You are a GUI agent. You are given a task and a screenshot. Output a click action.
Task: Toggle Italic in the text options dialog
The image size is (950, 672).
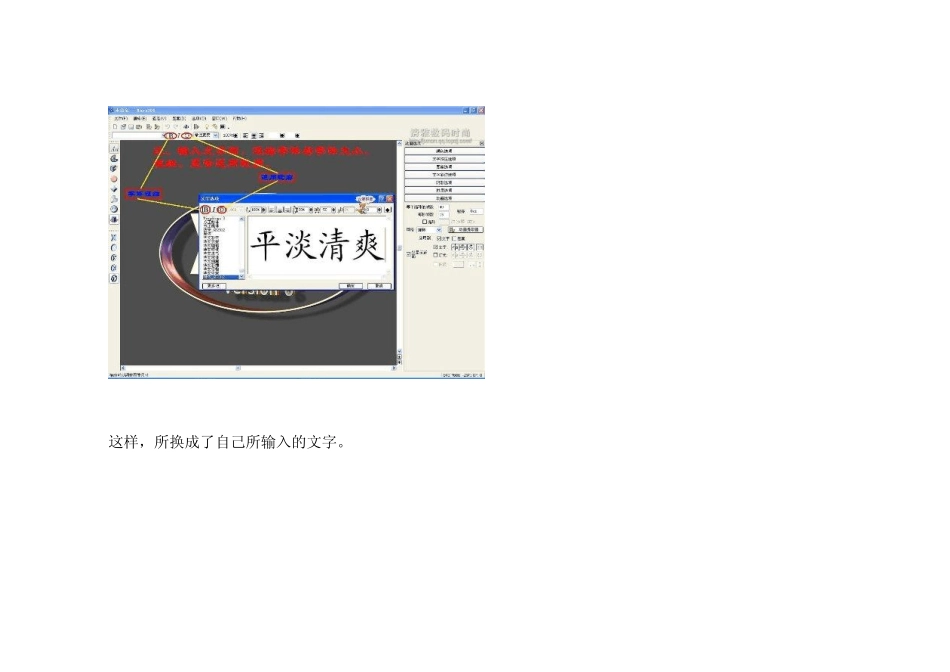[x=214, y=210]
